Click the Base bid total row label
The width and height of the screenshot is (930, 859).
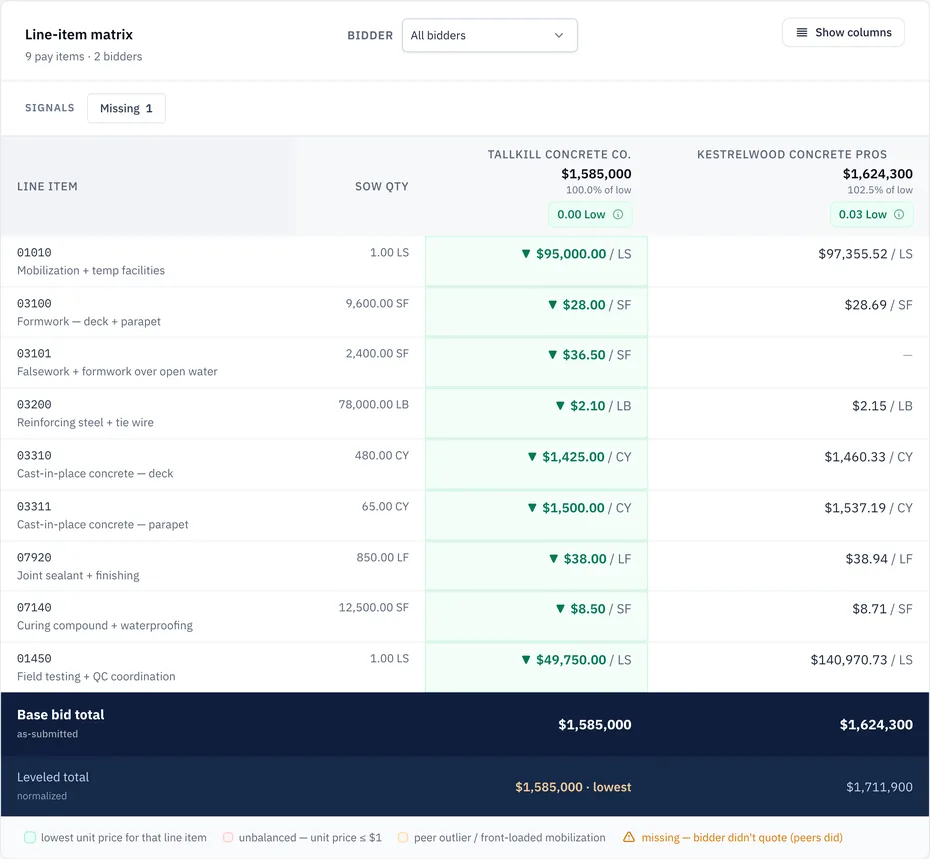(x=60, y=715)
